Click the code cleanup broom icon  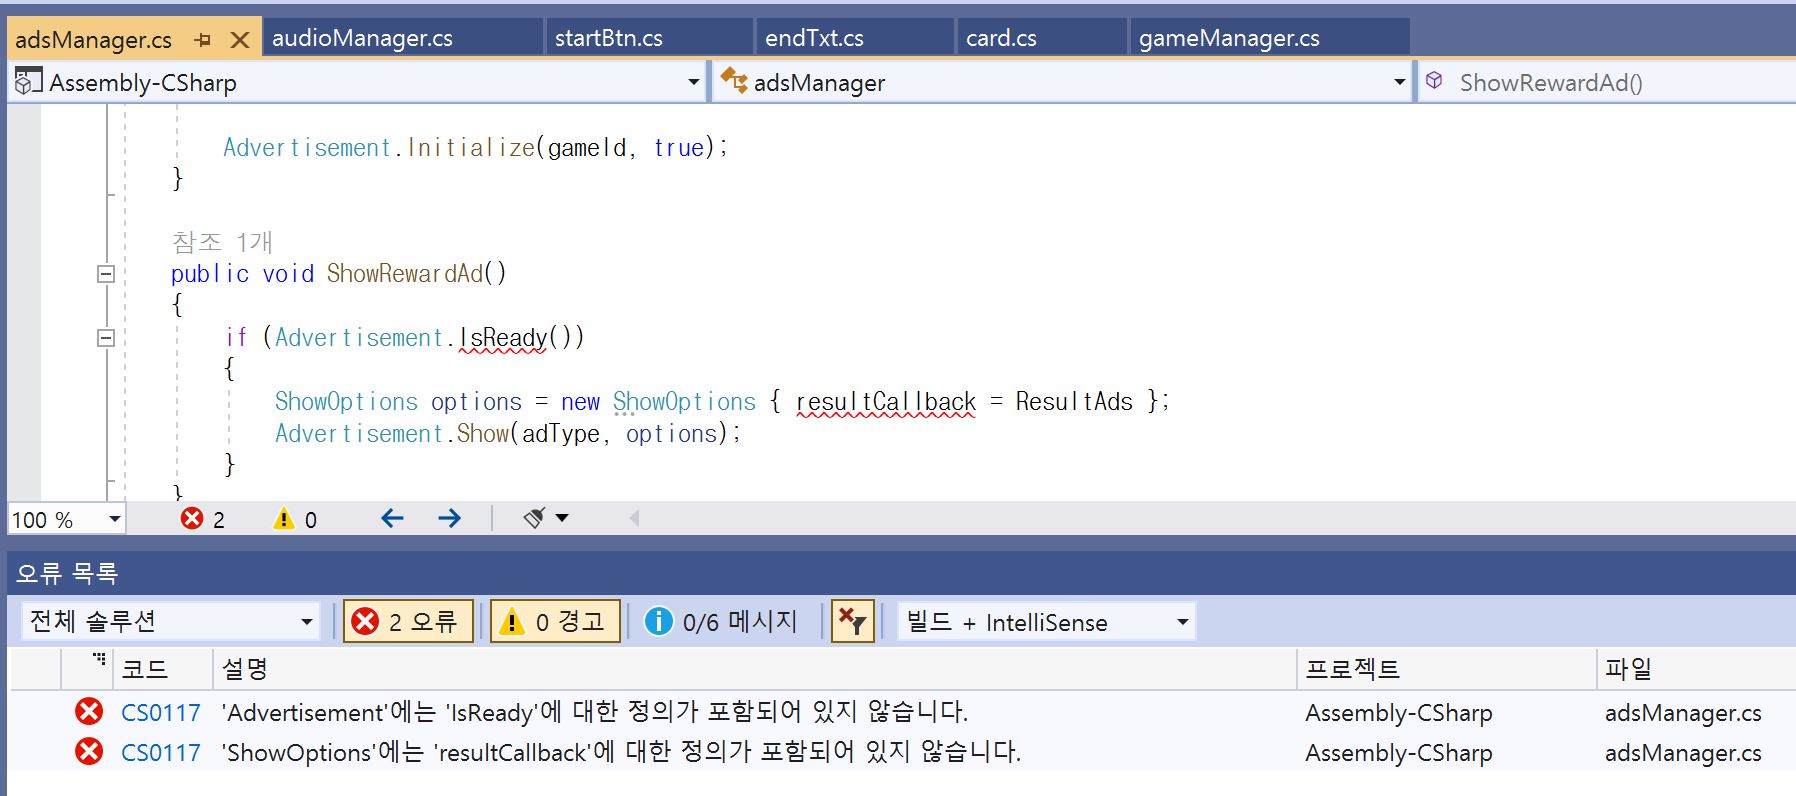click(535, 518)
